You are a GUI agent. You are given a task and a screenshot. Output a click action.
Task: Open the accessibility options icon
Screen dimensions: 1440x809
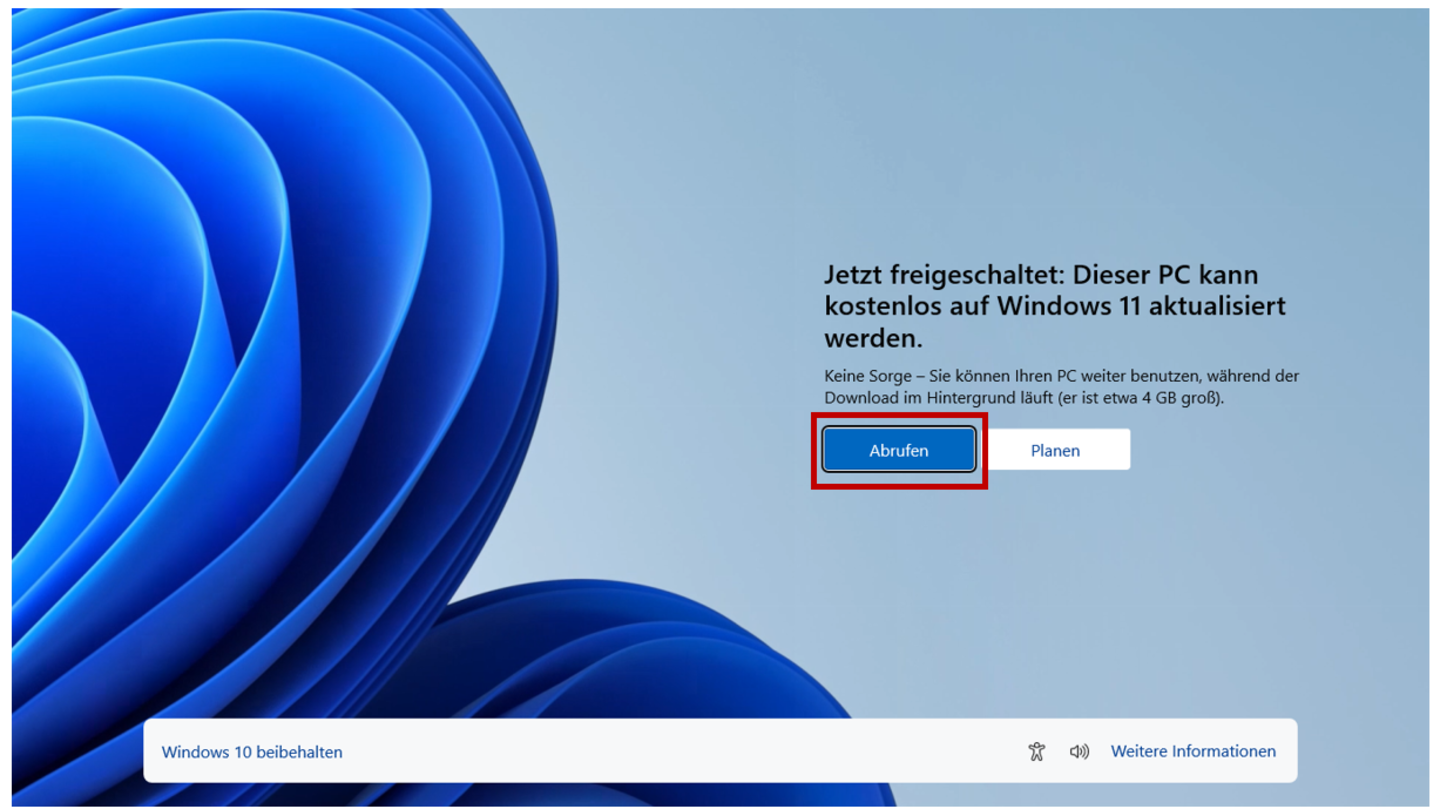coord(1037,751)
